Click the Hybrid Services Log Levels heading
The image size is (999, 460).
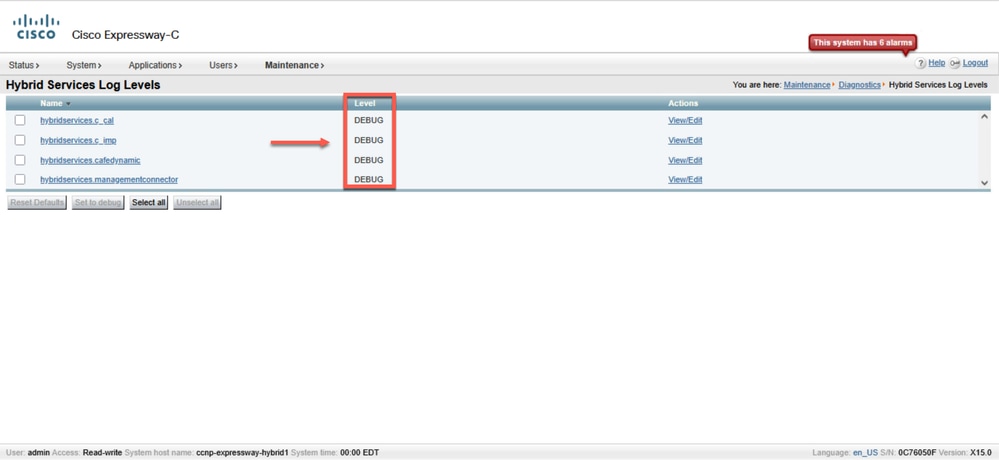[83, 85]
